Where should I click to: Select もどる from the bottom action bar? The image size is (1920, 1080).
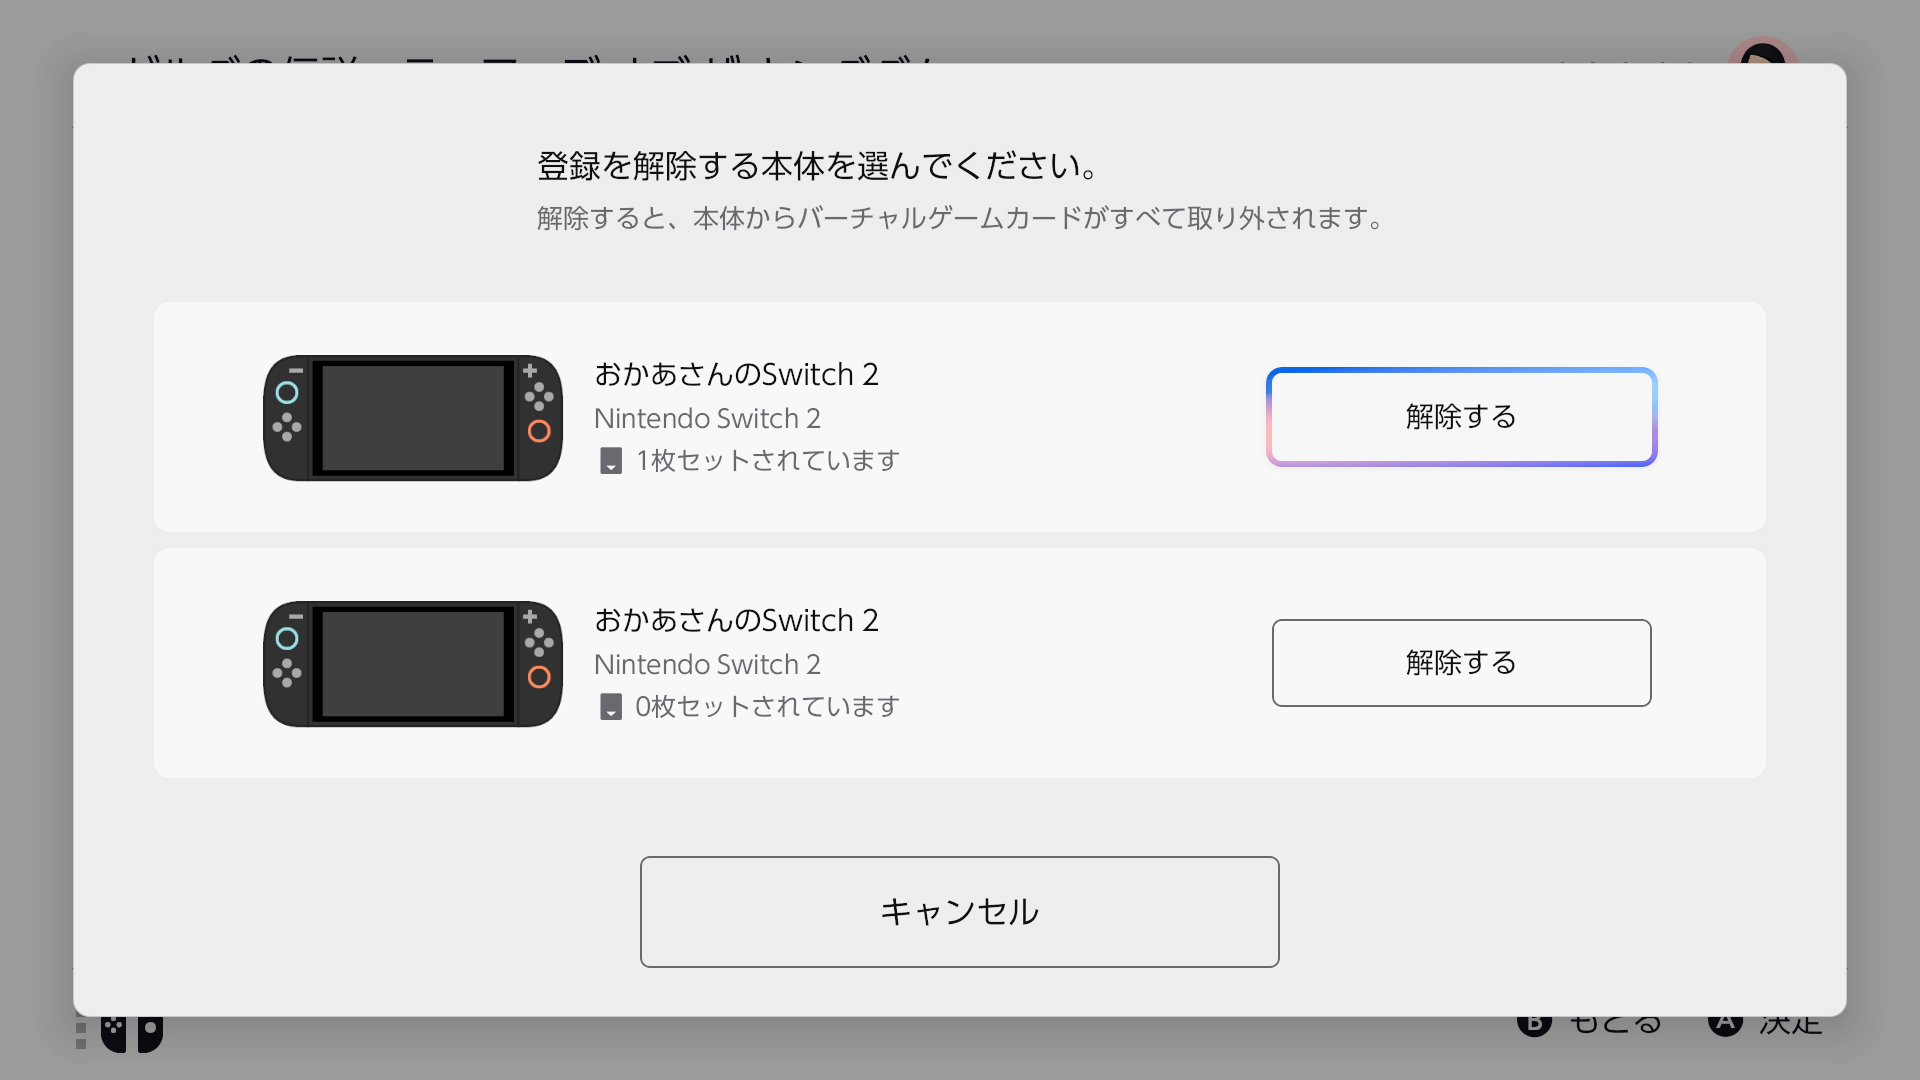tap(1591, 1022)
